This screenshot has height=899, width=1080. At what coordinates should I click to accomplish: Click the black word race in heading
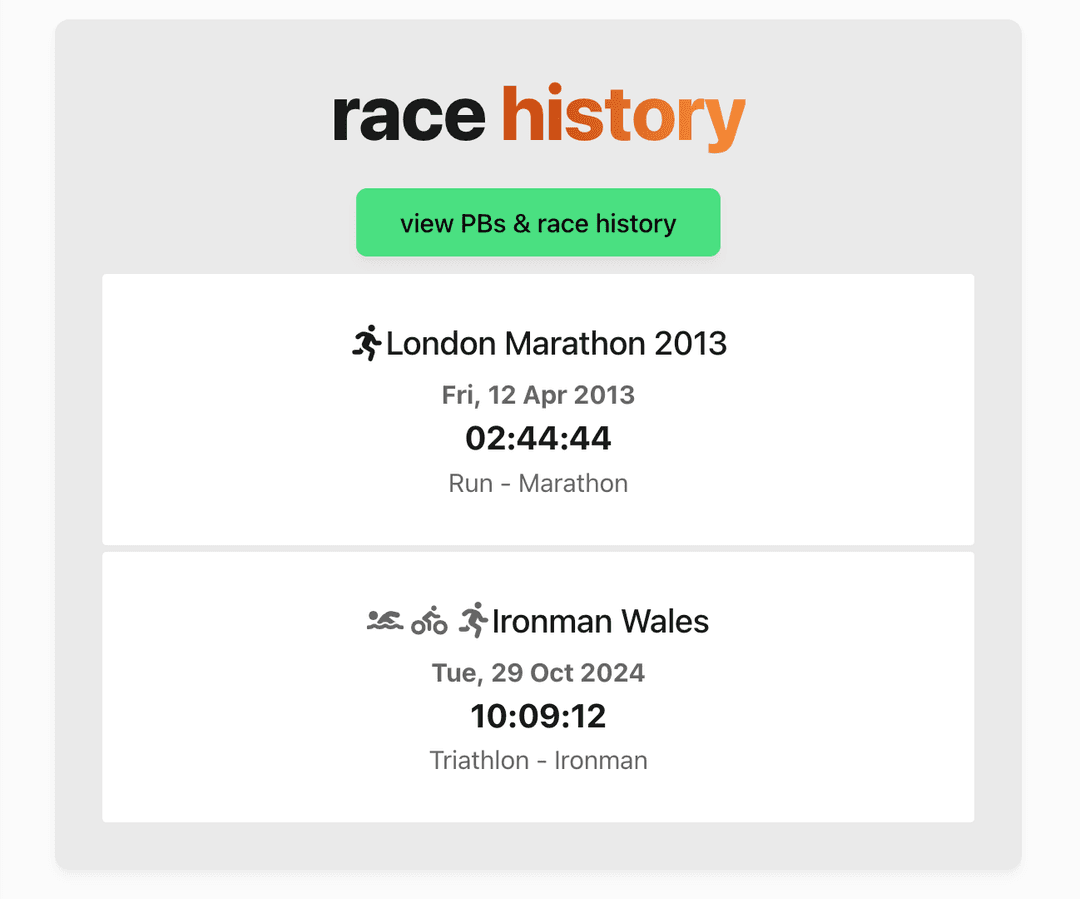coord(409,116)
